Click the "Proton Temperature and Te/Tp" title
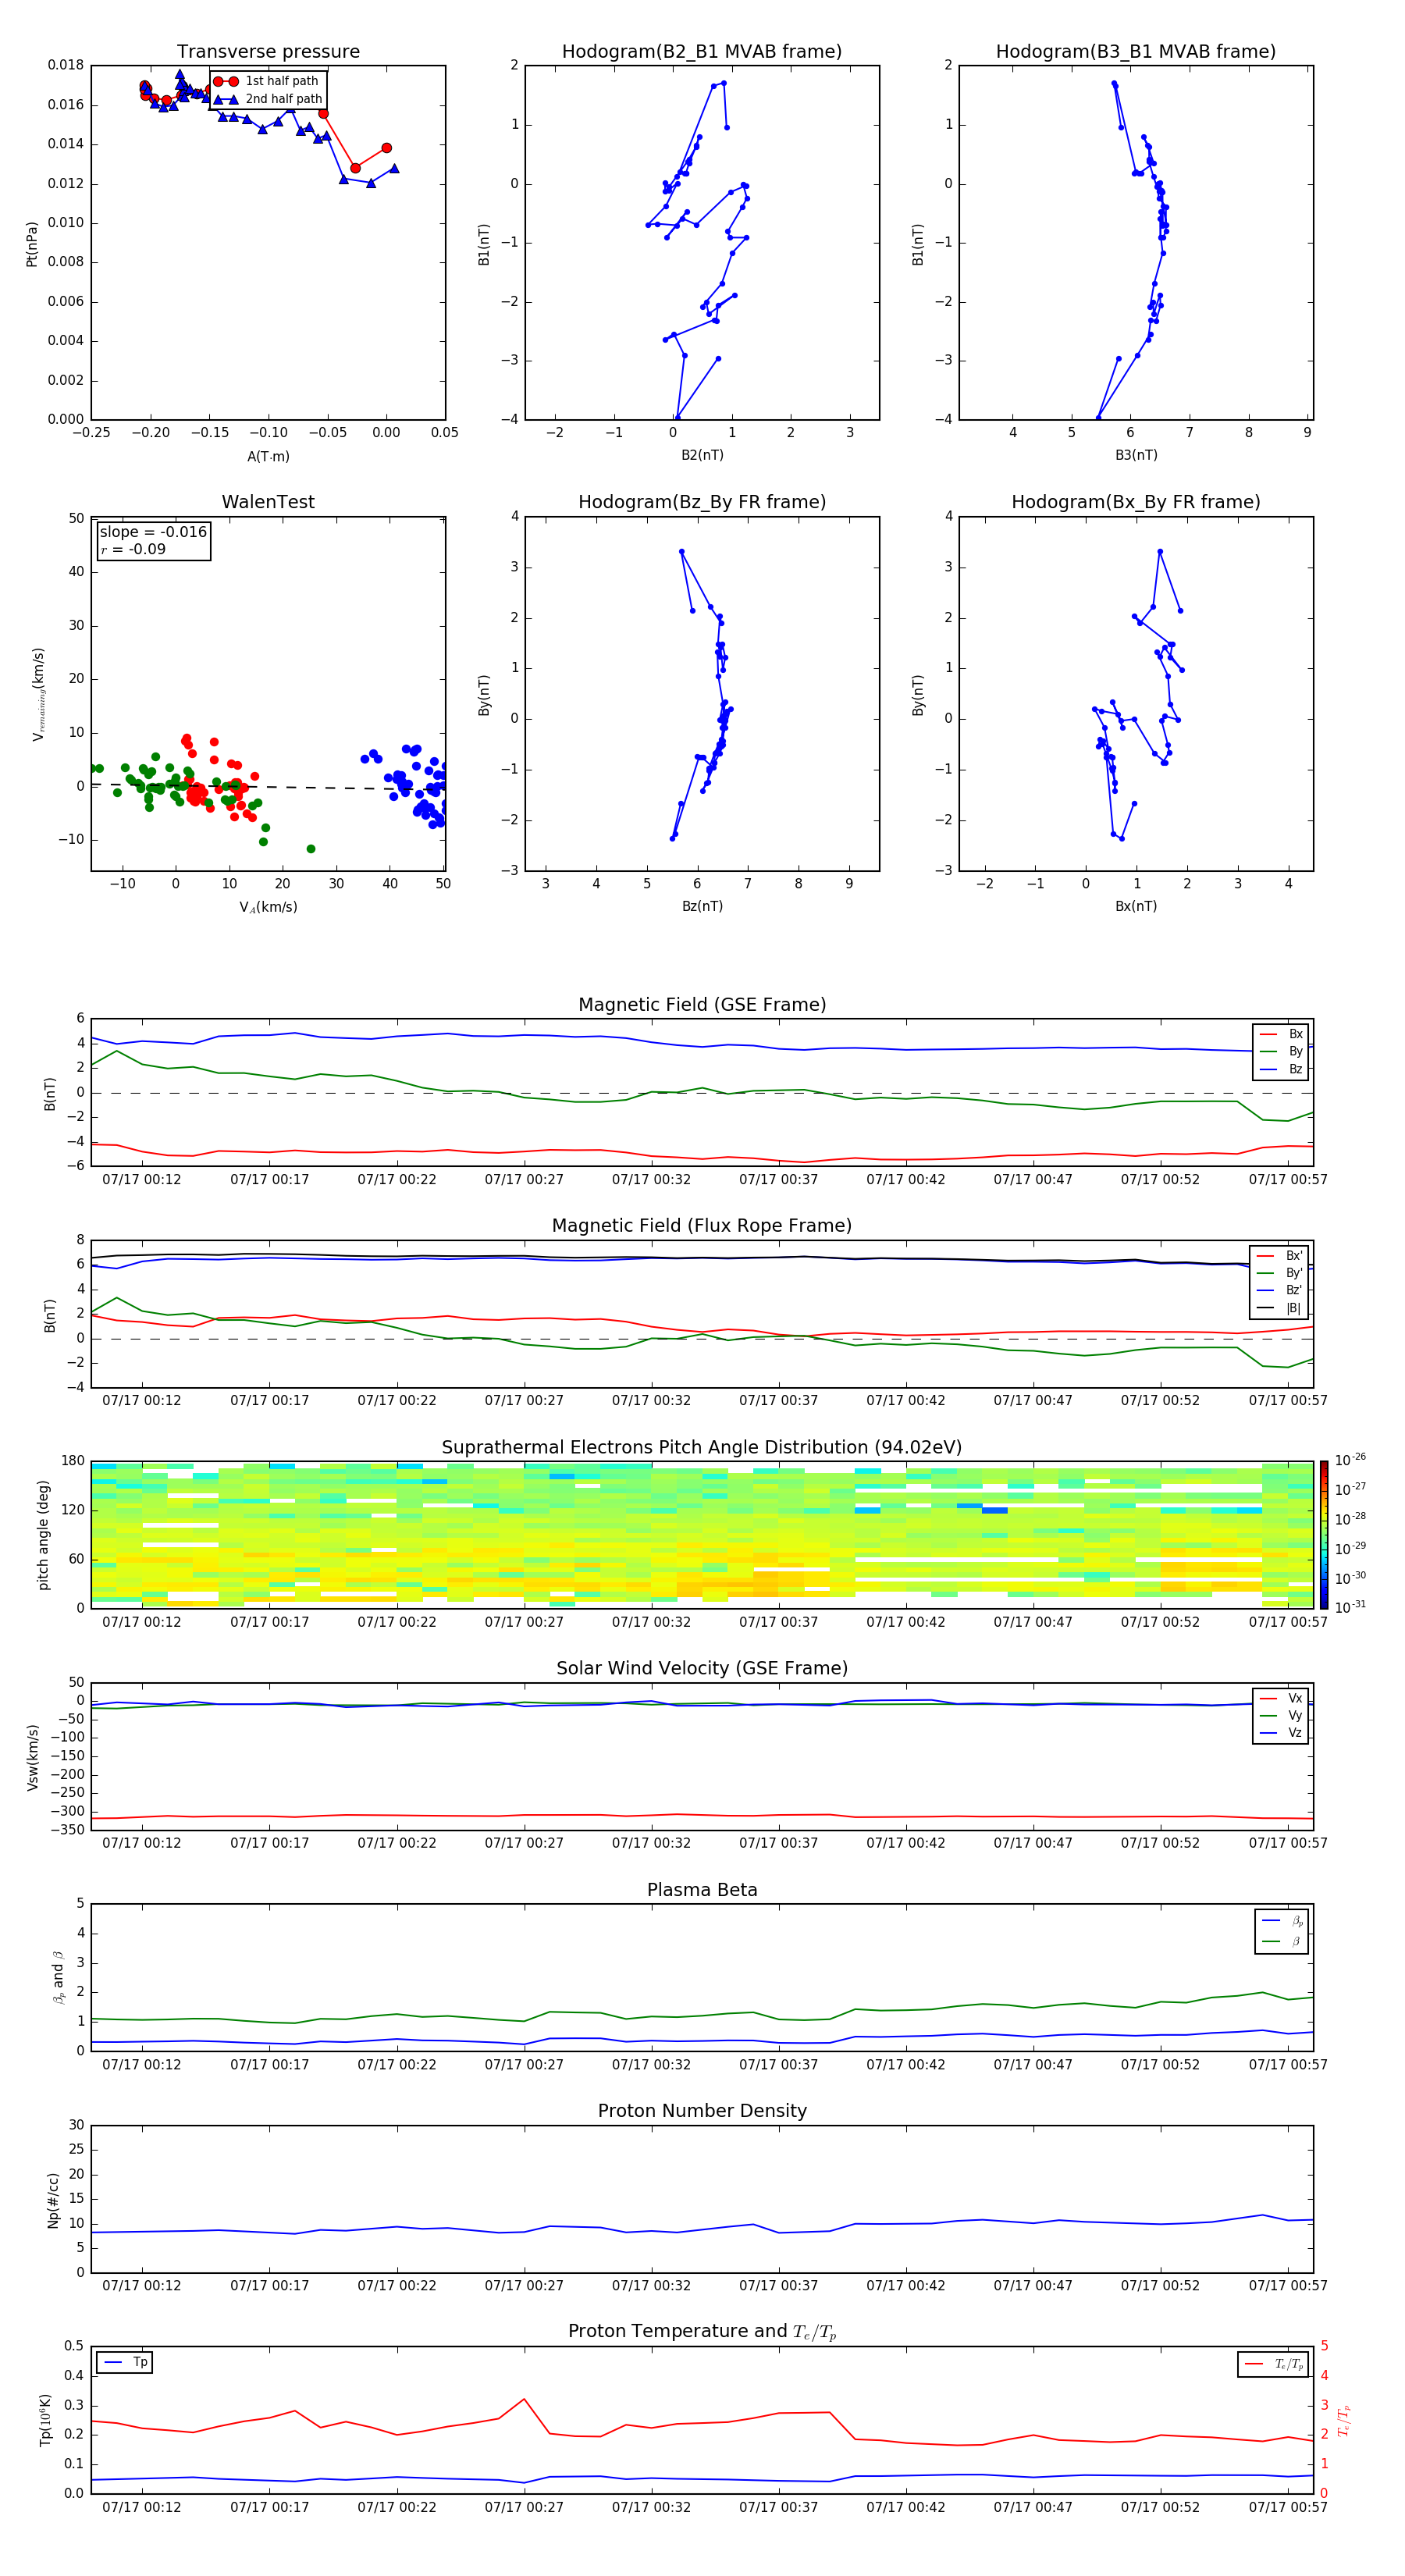The width and height of the screenshot is (1405, 2576). [x=701, y=2332]
